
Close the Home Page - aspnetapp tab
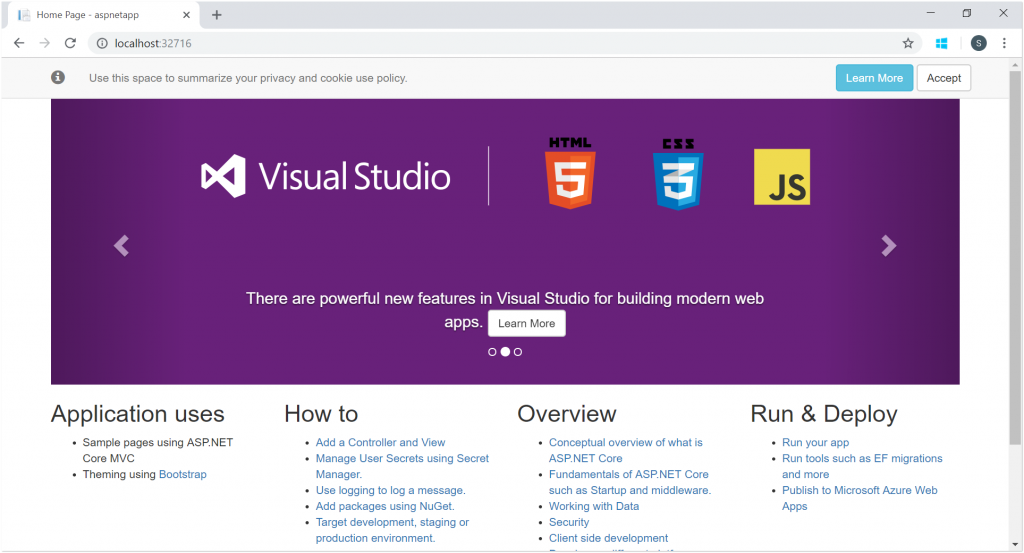[186, 14]
